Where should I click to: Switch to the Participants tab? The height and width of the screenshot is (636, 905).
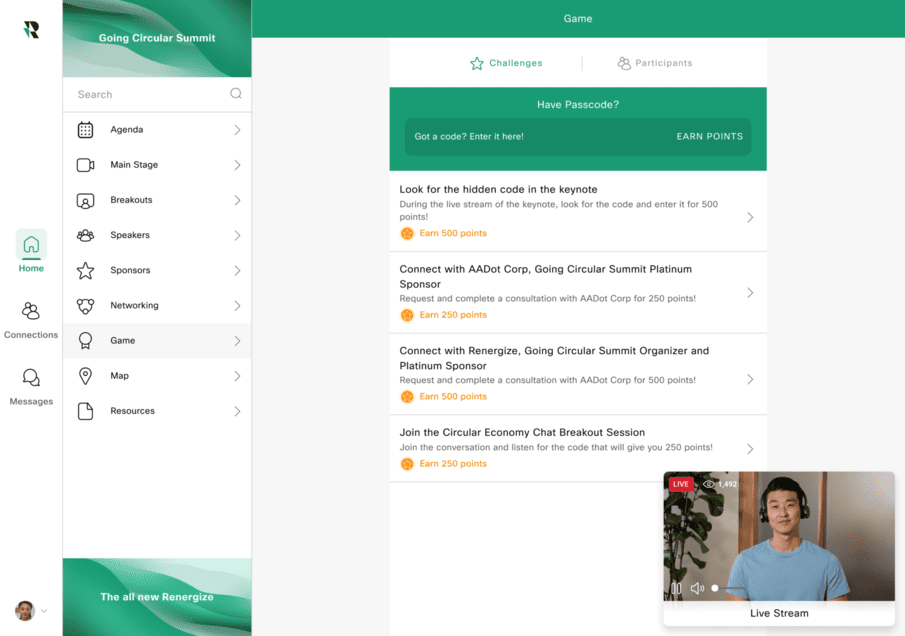click(655, 63)
